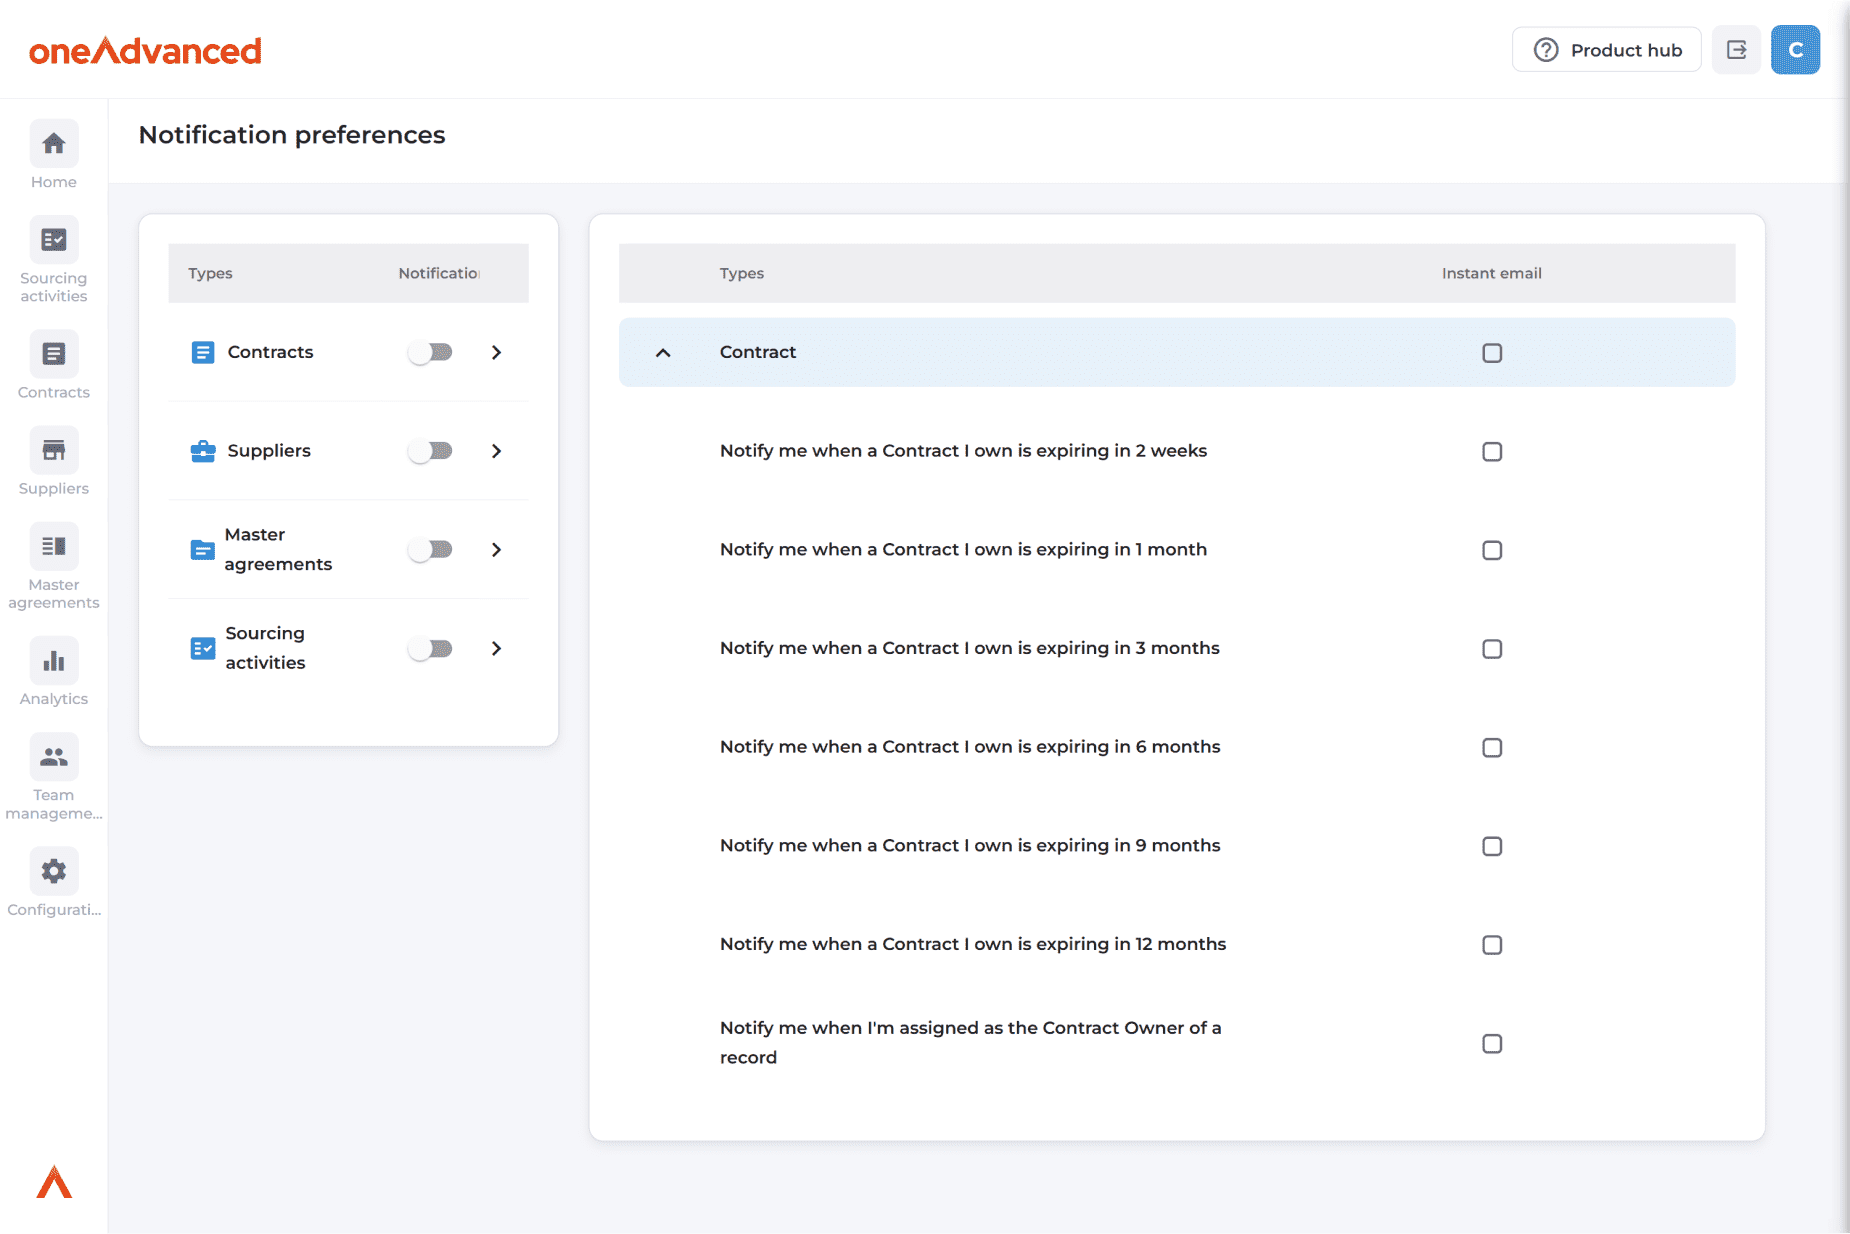Open Team management sidebar icon
Viewport: 1850px width, 1234px height.
pyautogui.click(x=54, y=757)
